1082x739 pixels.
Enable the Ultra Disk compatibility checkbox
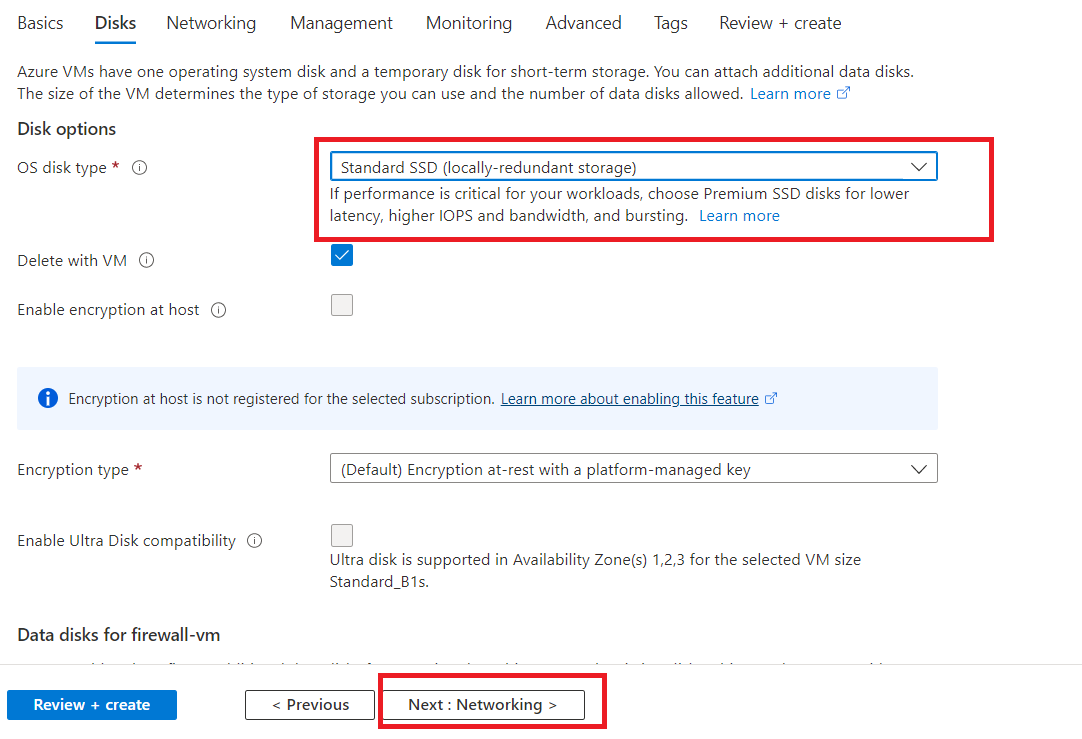click(342, 535)
